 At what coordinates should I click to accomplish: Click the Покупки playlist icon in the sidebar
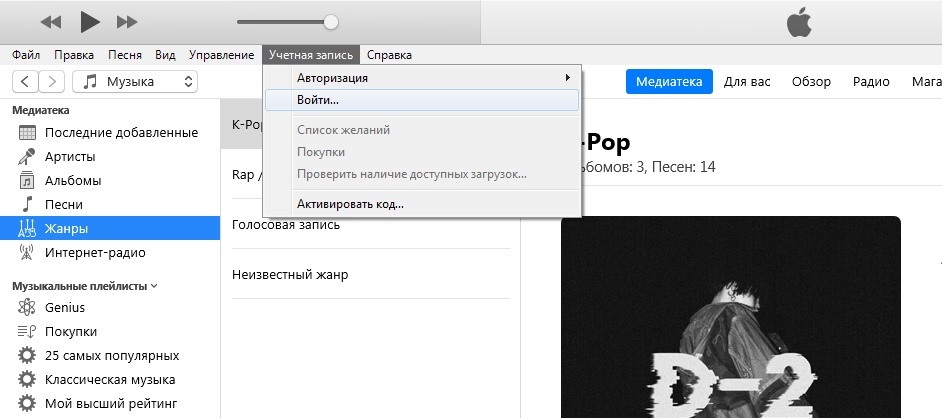tap(27, 332)
